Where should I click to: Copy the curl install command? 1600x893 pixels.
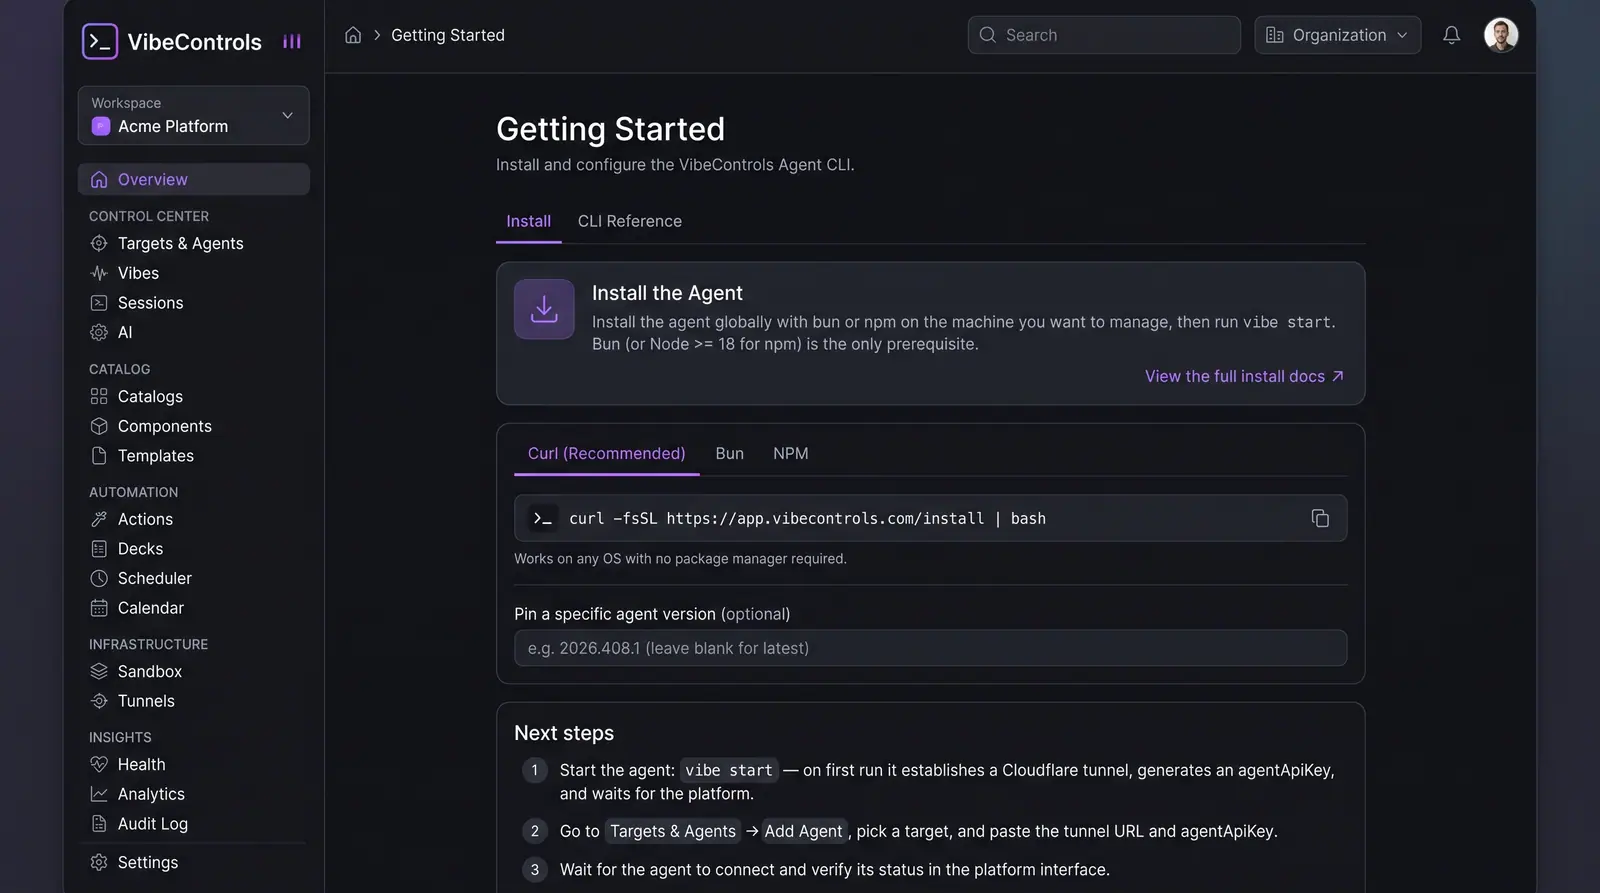click(x=1320, y=518)
